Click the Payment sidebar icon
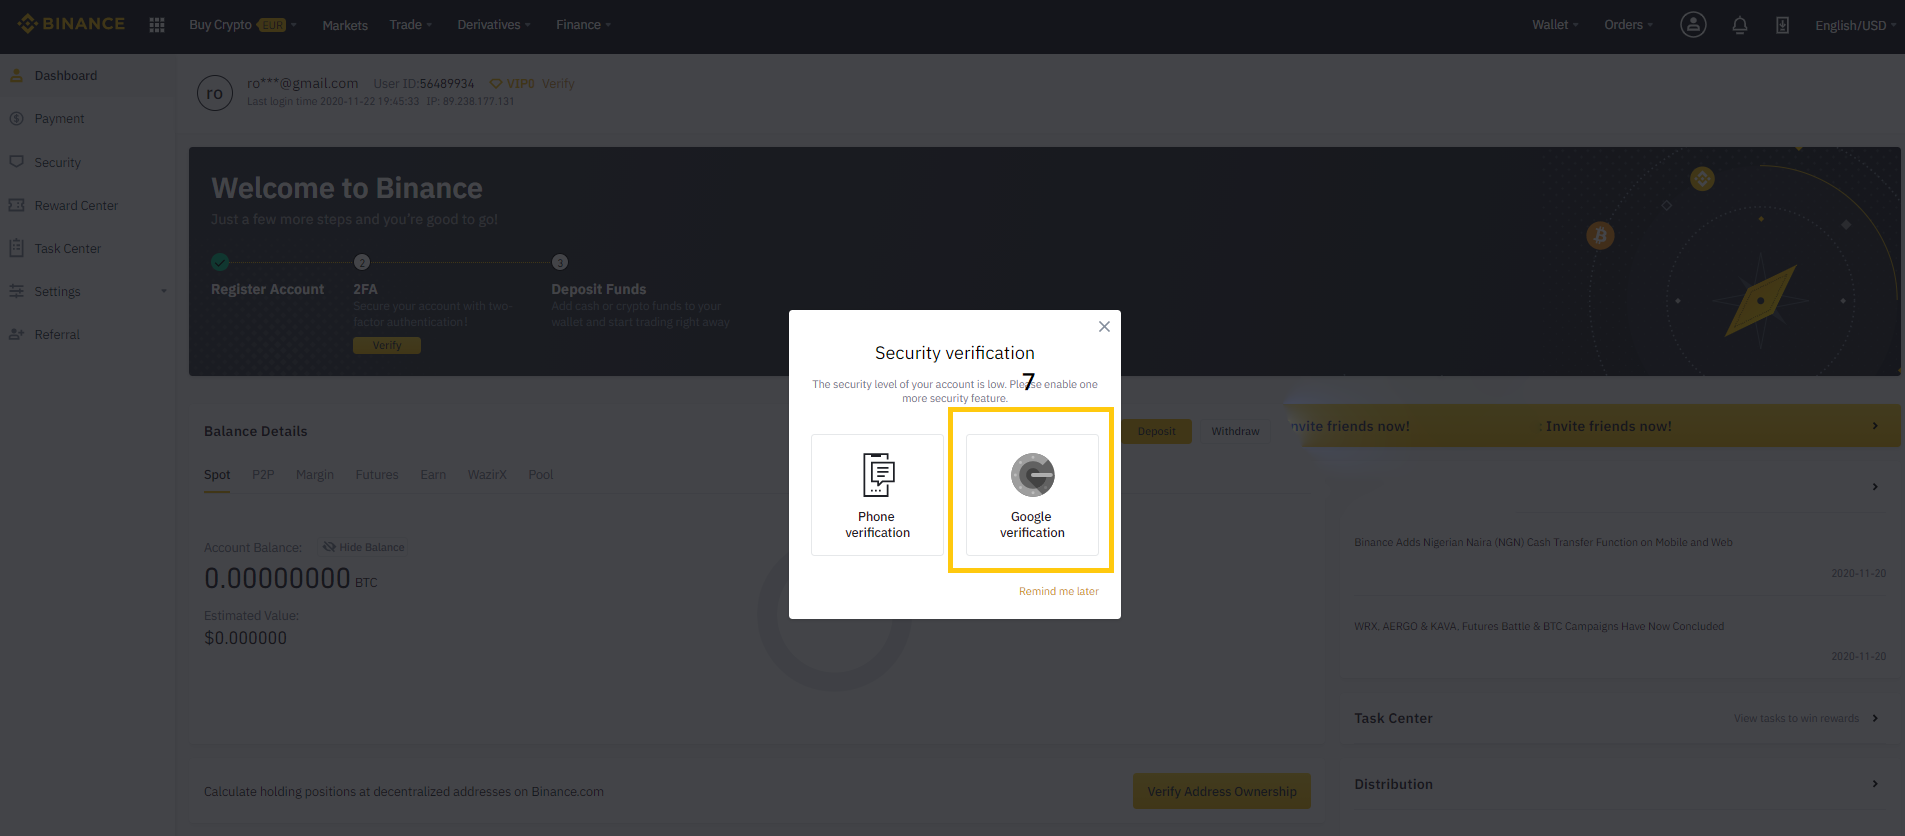1905x836 pixels. [16, 118]
